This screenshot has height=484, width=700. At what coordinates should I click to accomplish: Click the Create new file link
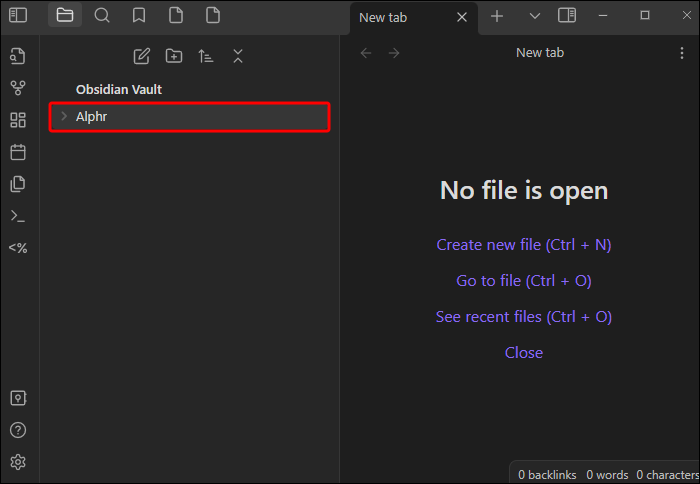point(523,245)
